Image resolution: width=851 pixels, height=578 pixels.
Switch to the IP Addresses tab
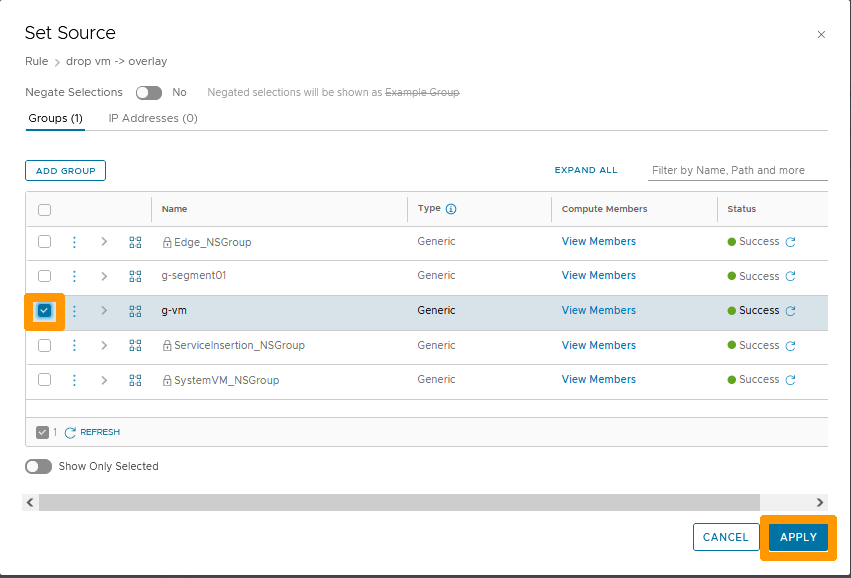[x=152, y=118]
